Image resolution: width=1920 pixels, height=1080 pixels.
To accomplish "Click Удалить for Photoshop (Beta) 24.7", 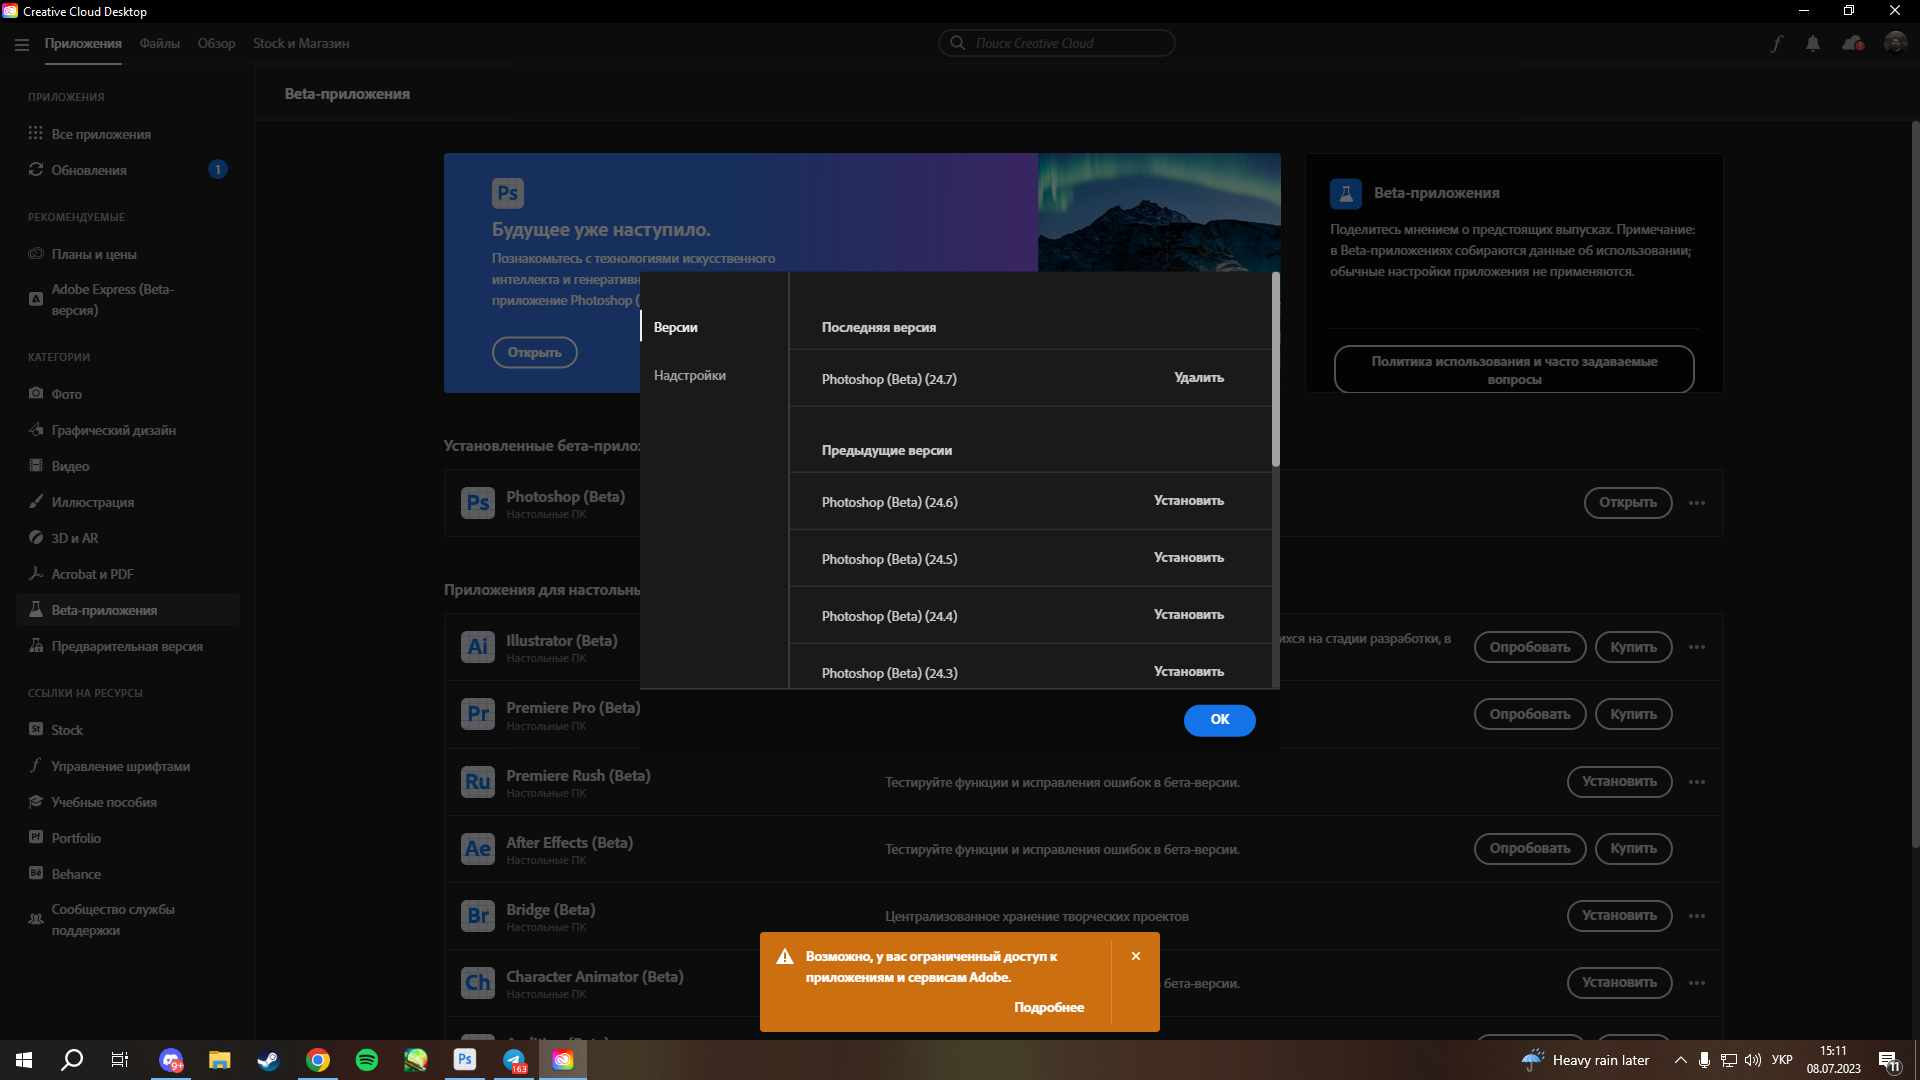I will coord(1199,378).
